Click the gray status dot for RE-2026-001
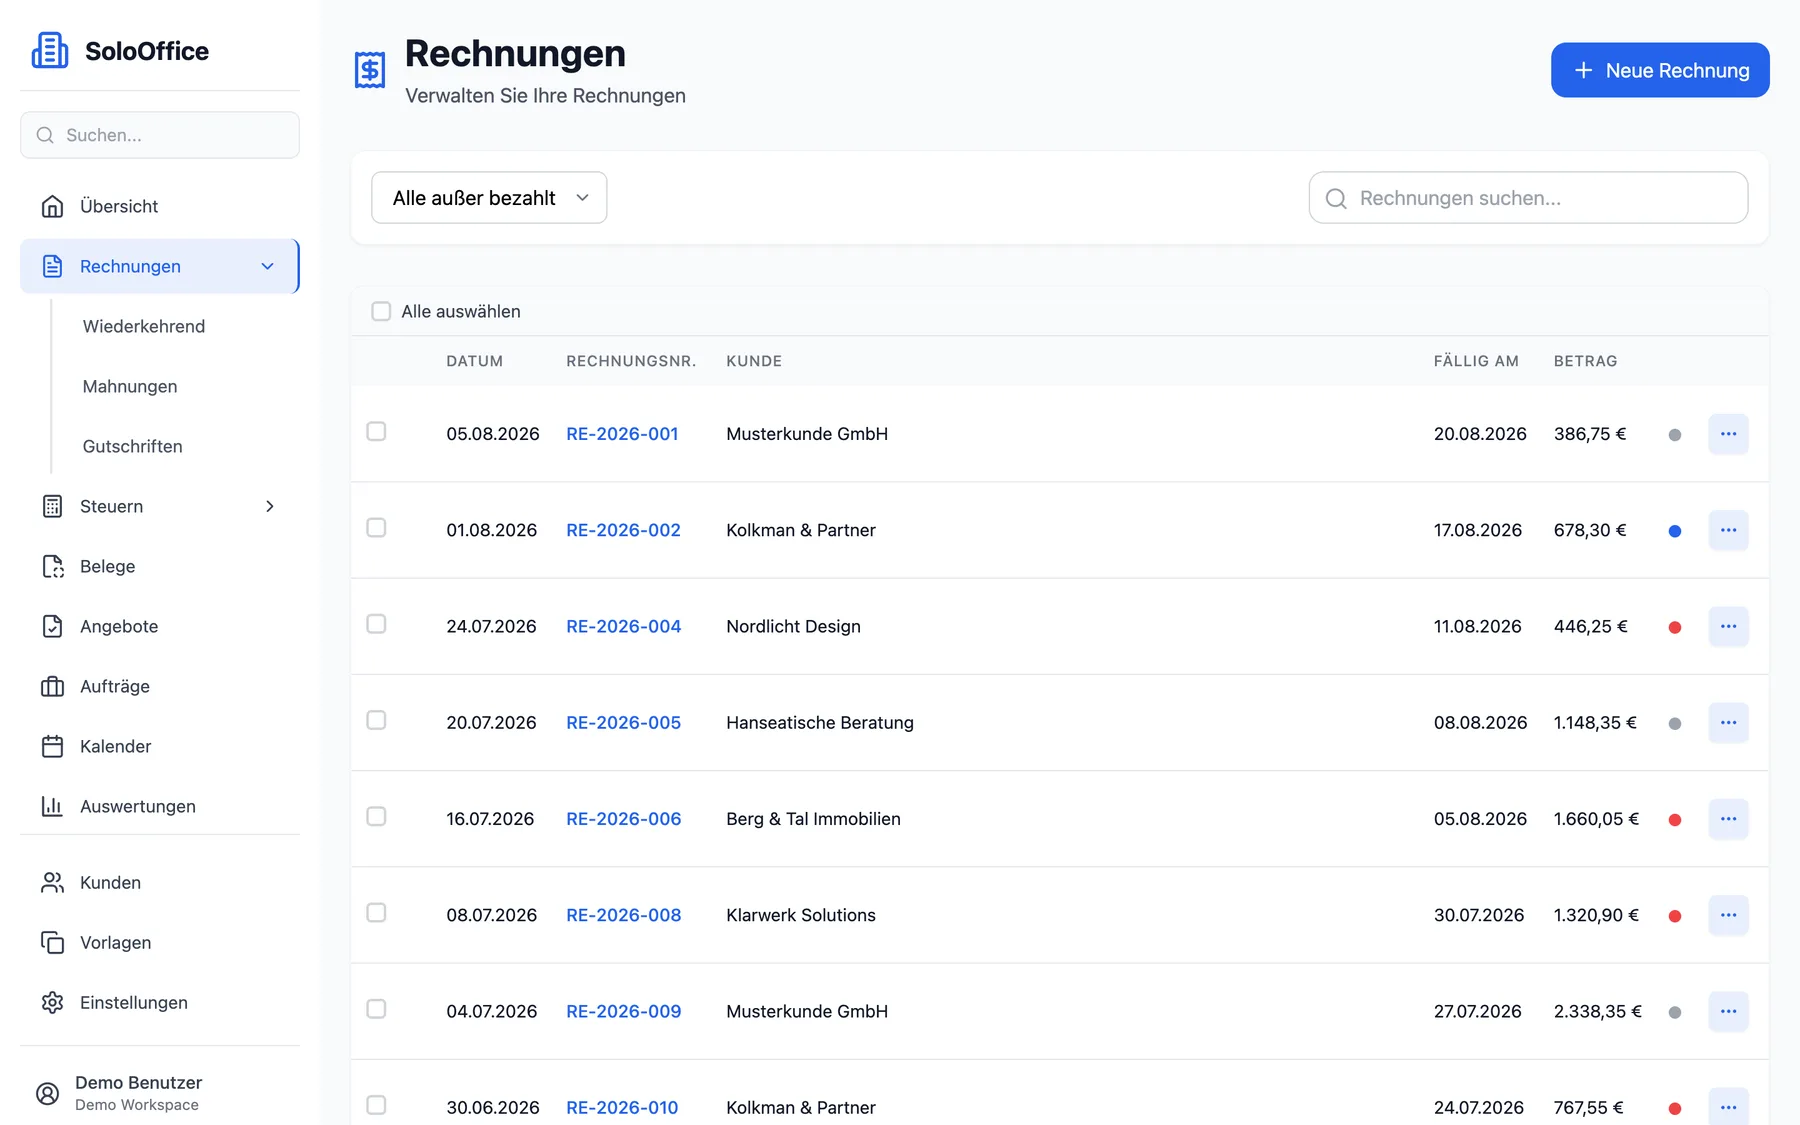1800x1125 pixels. click(1675, 435)
